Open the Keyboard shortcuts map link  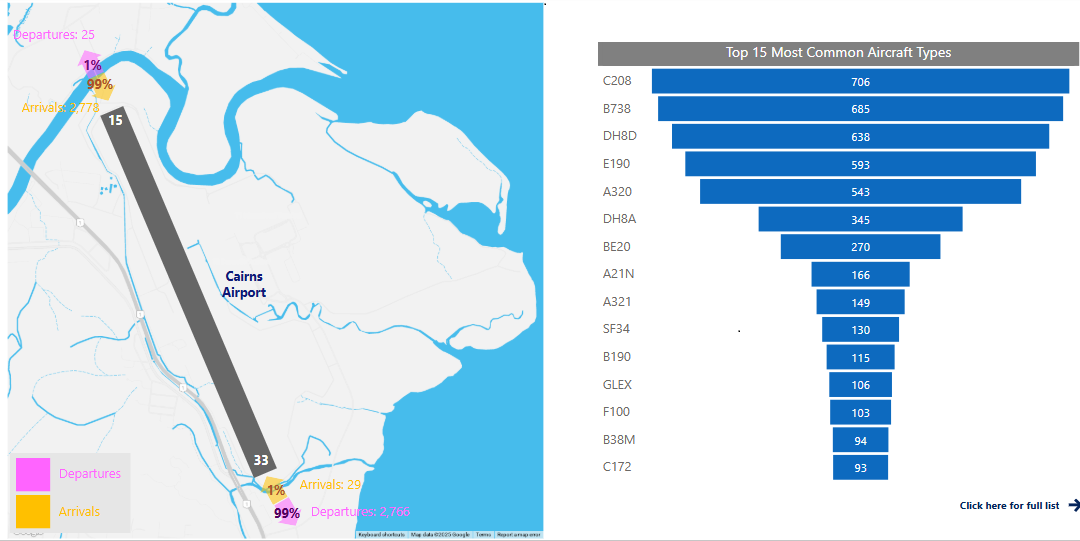click(x=381, y=535)
